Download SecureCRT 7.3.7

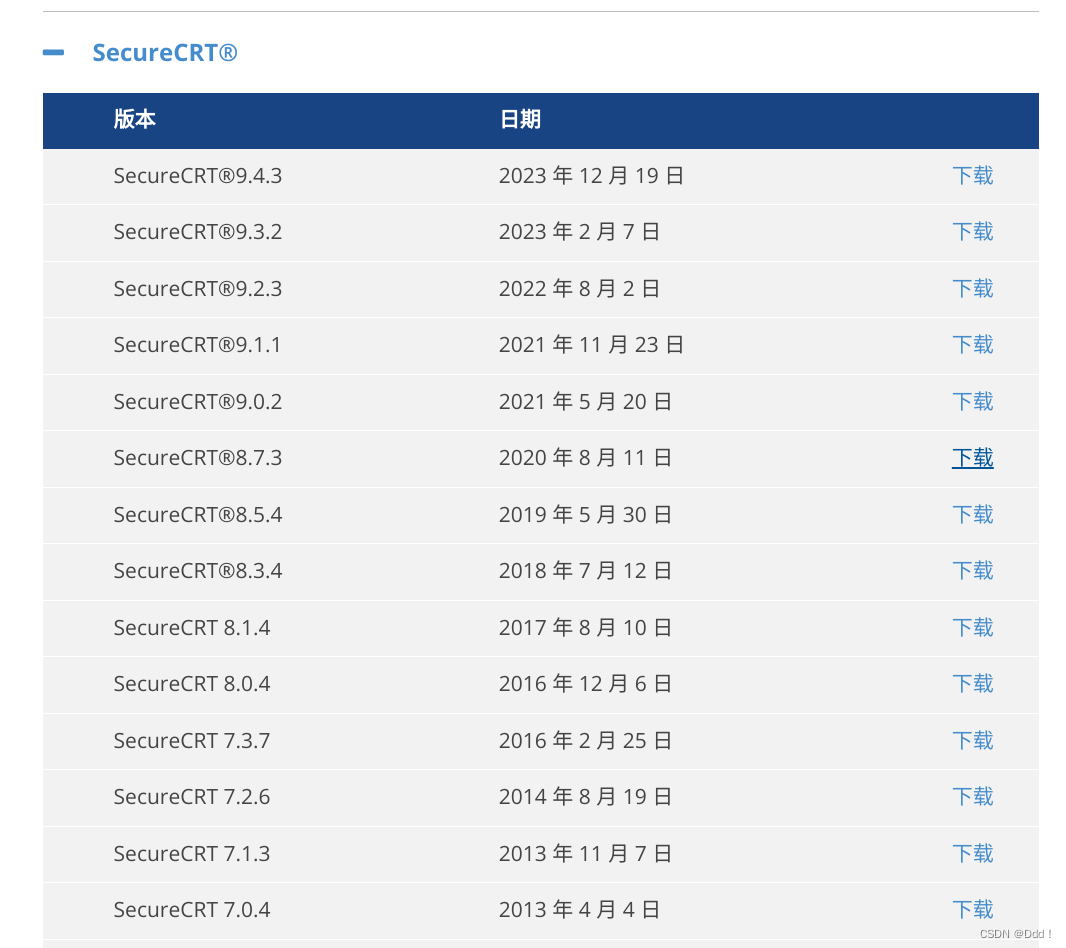pos(972,740)
